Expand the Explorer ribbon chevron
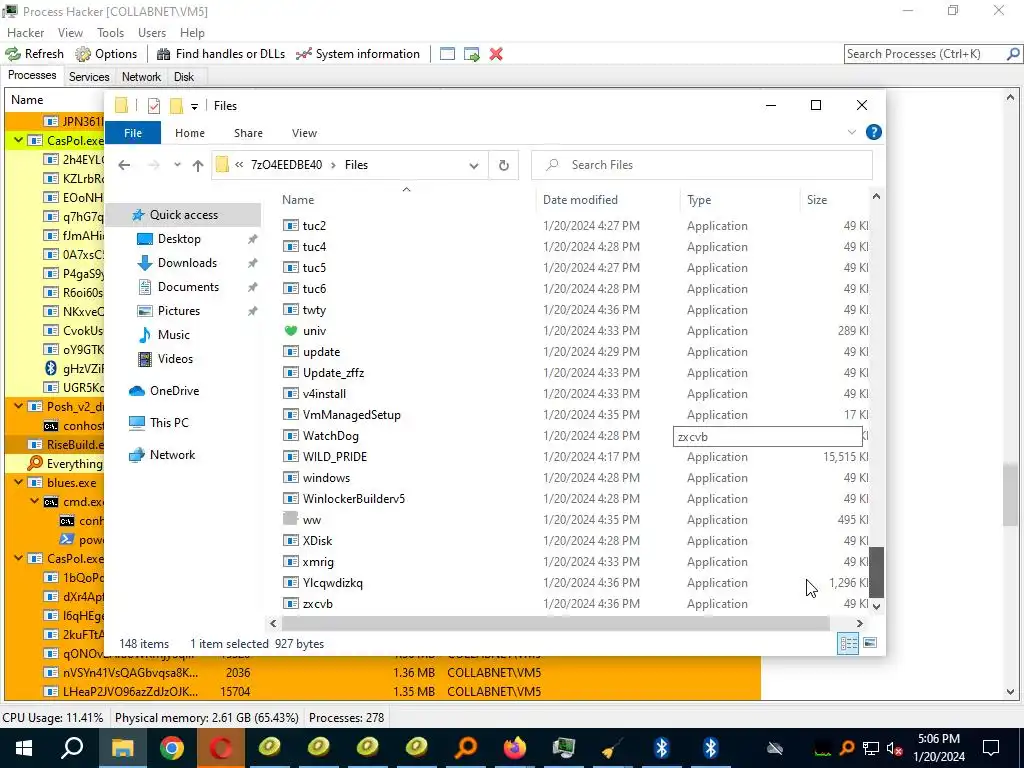The height and width of the screenshot is (768, 1024). [852, 133]
